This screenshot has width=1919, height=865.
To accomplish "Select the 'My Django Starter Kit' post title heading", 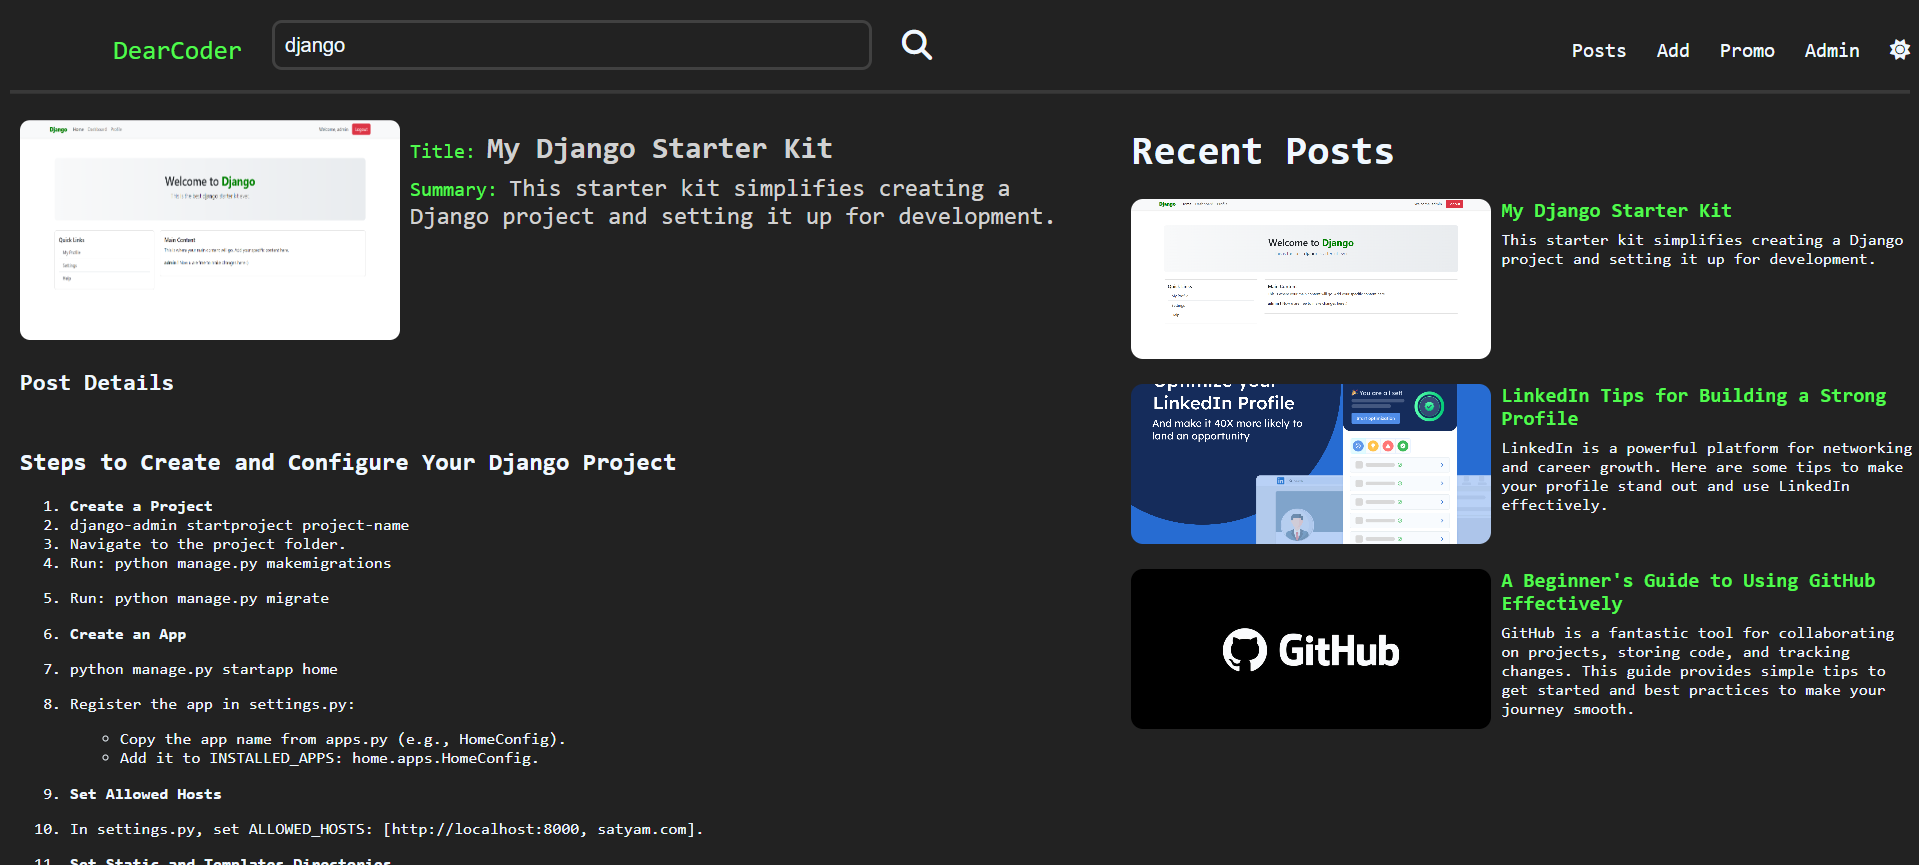I will (659, 149).
